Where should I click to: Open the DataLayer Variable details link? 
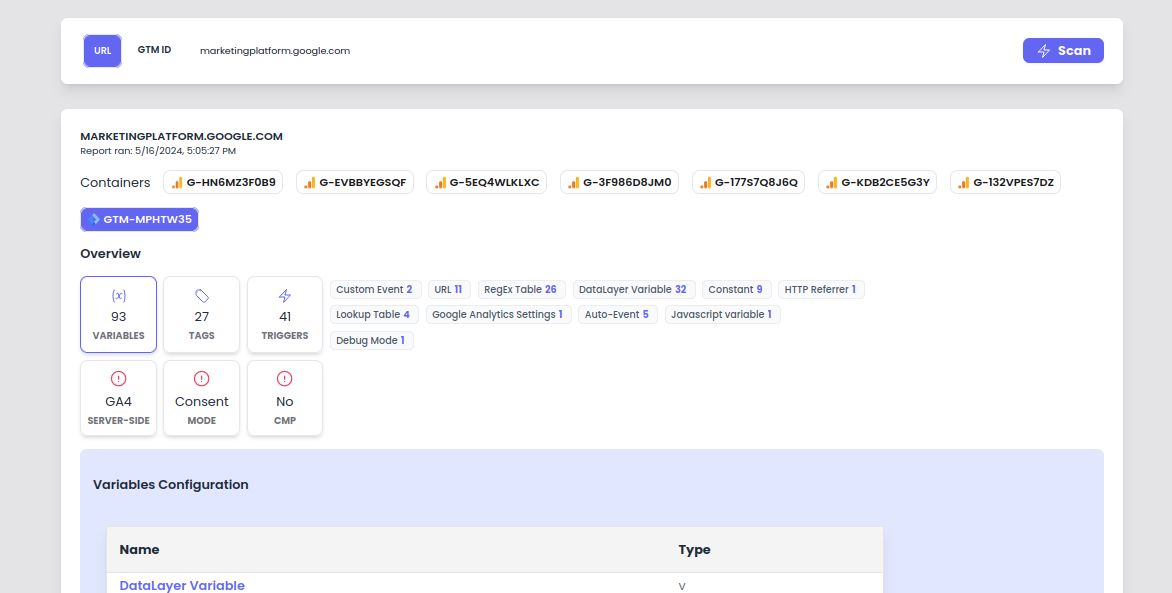tap(181, 585)
